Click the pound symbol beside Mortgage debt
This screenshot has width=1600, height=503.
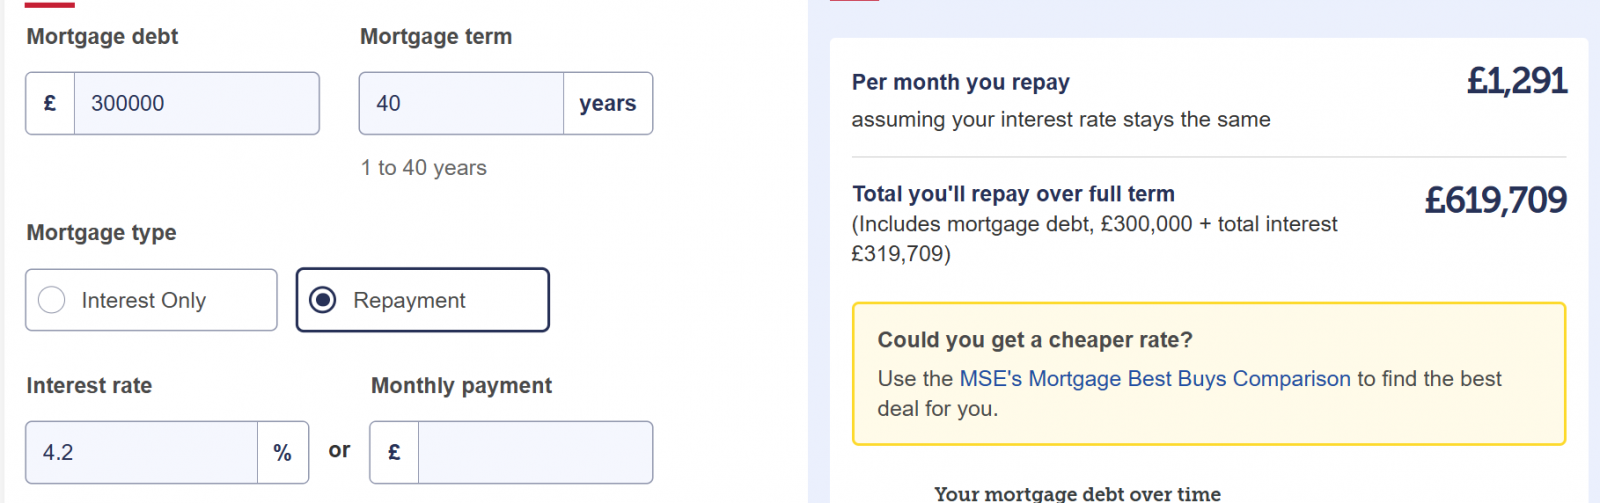(50, 103)
